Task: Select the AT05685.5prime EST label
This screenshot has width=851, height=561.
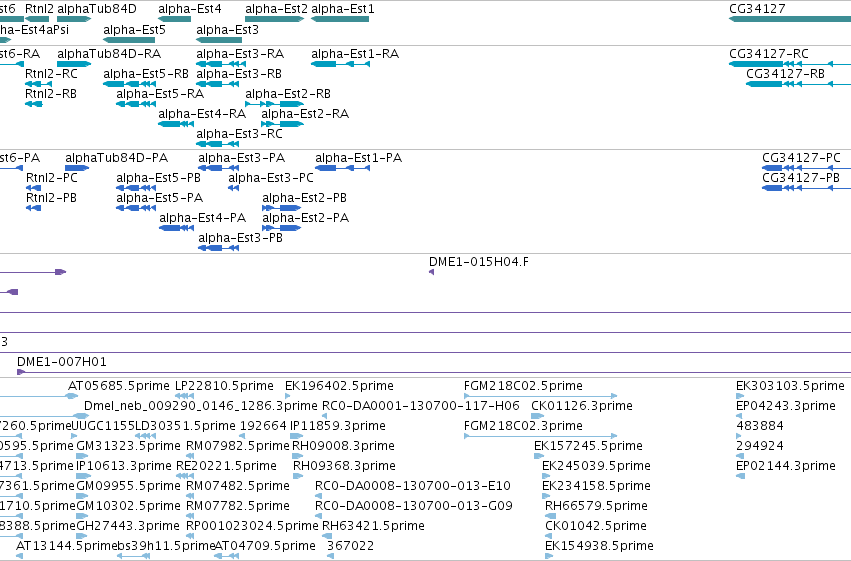Action: (119, 386)
